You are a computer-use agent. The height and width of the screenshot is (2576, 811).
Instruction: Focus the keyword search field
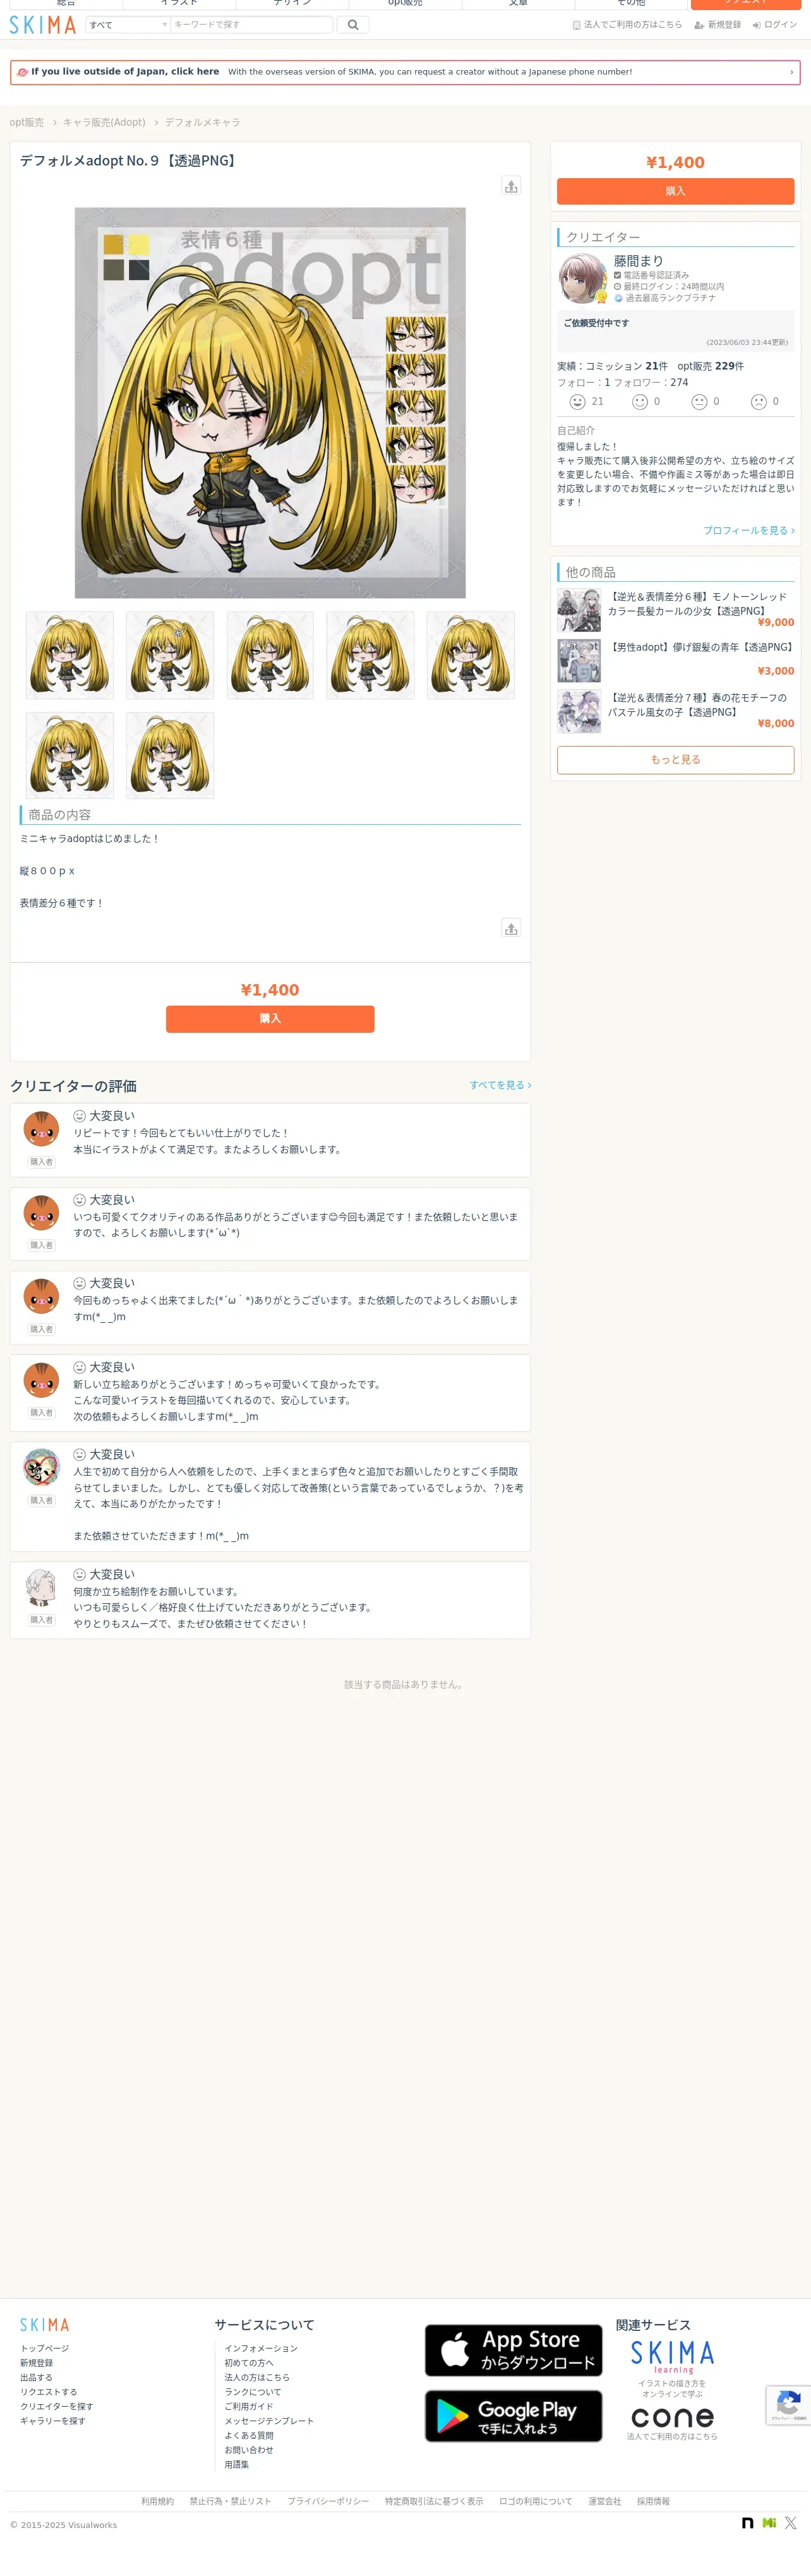coord(251,25)
